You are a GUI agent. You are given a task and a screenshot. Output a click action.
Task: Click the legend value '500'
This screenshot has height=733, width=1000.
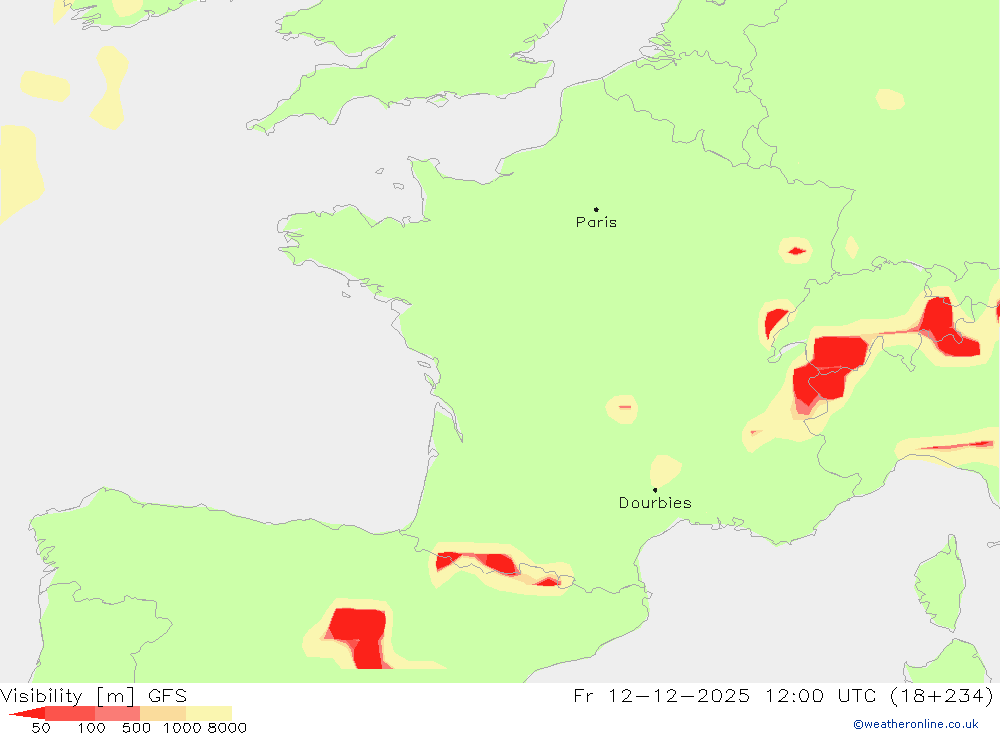pyautogui.click(x=136, y=728)
